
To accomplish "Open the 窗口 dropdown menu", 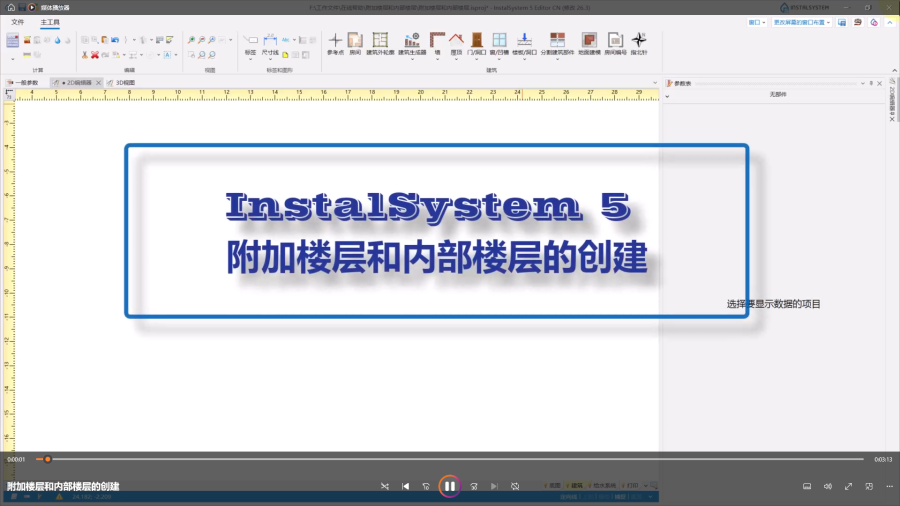I will click(757, 21).
